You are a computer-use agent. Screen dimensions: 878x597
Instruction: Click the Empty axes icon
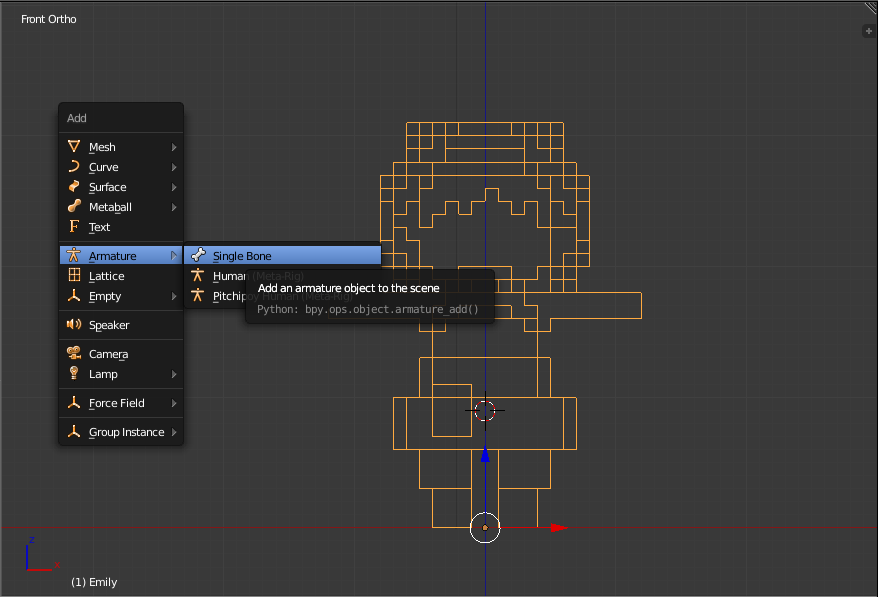pyautogui.click(x=74, y=296)
